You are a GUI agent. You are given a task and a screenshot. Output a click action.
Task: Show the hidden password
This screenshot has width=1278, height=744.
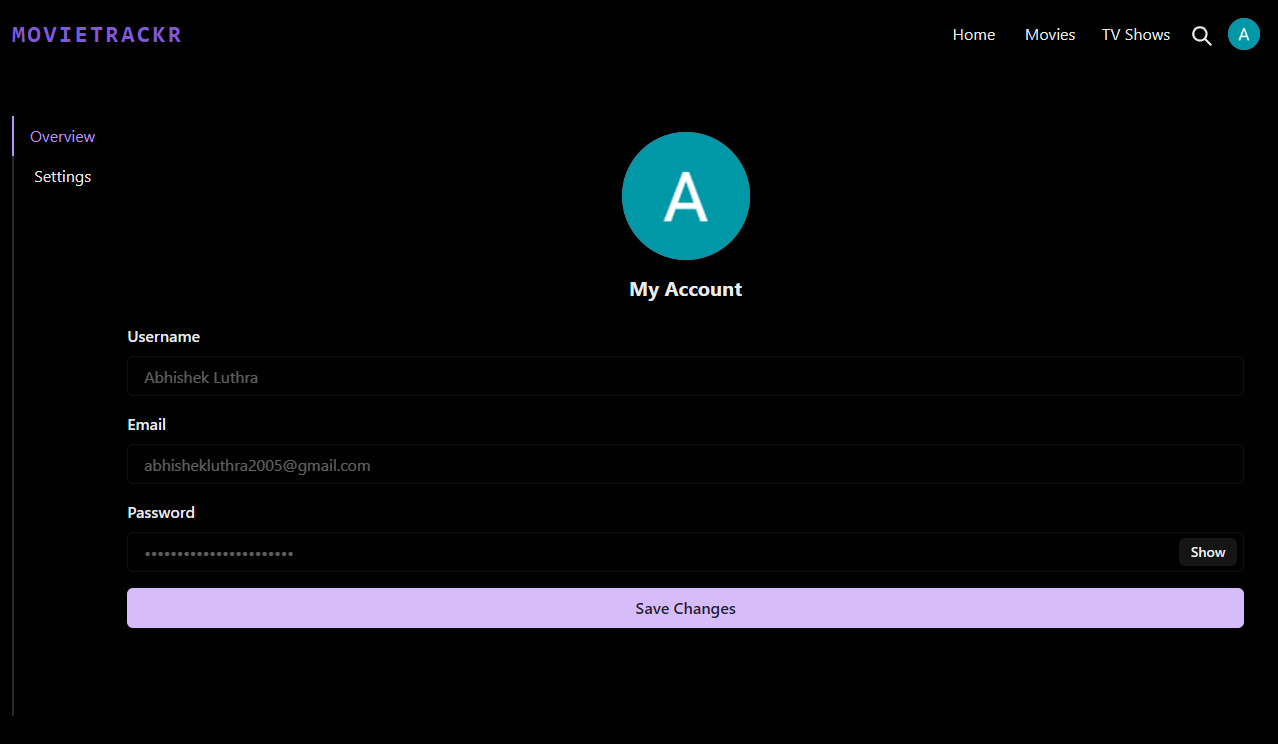coord(1207,552)
